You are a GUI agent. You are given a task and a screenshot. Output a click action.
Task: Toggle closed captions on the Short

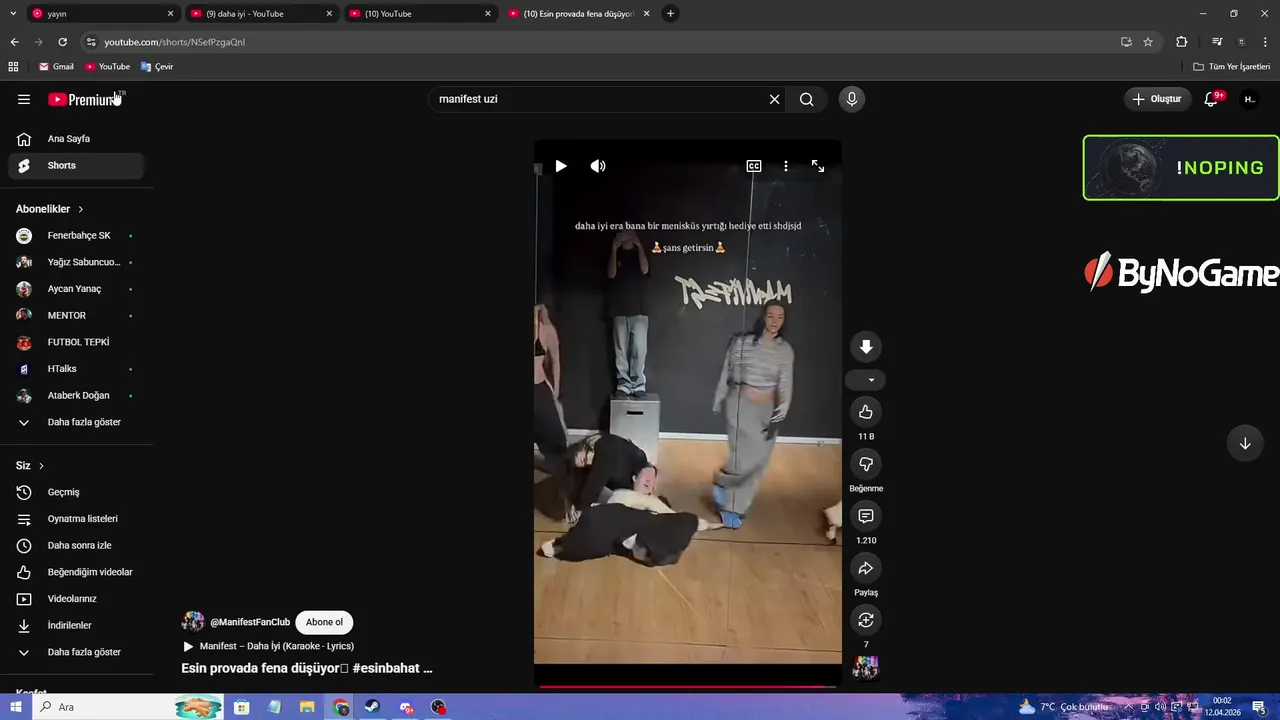pyautogui.click(x=754, y=166)
